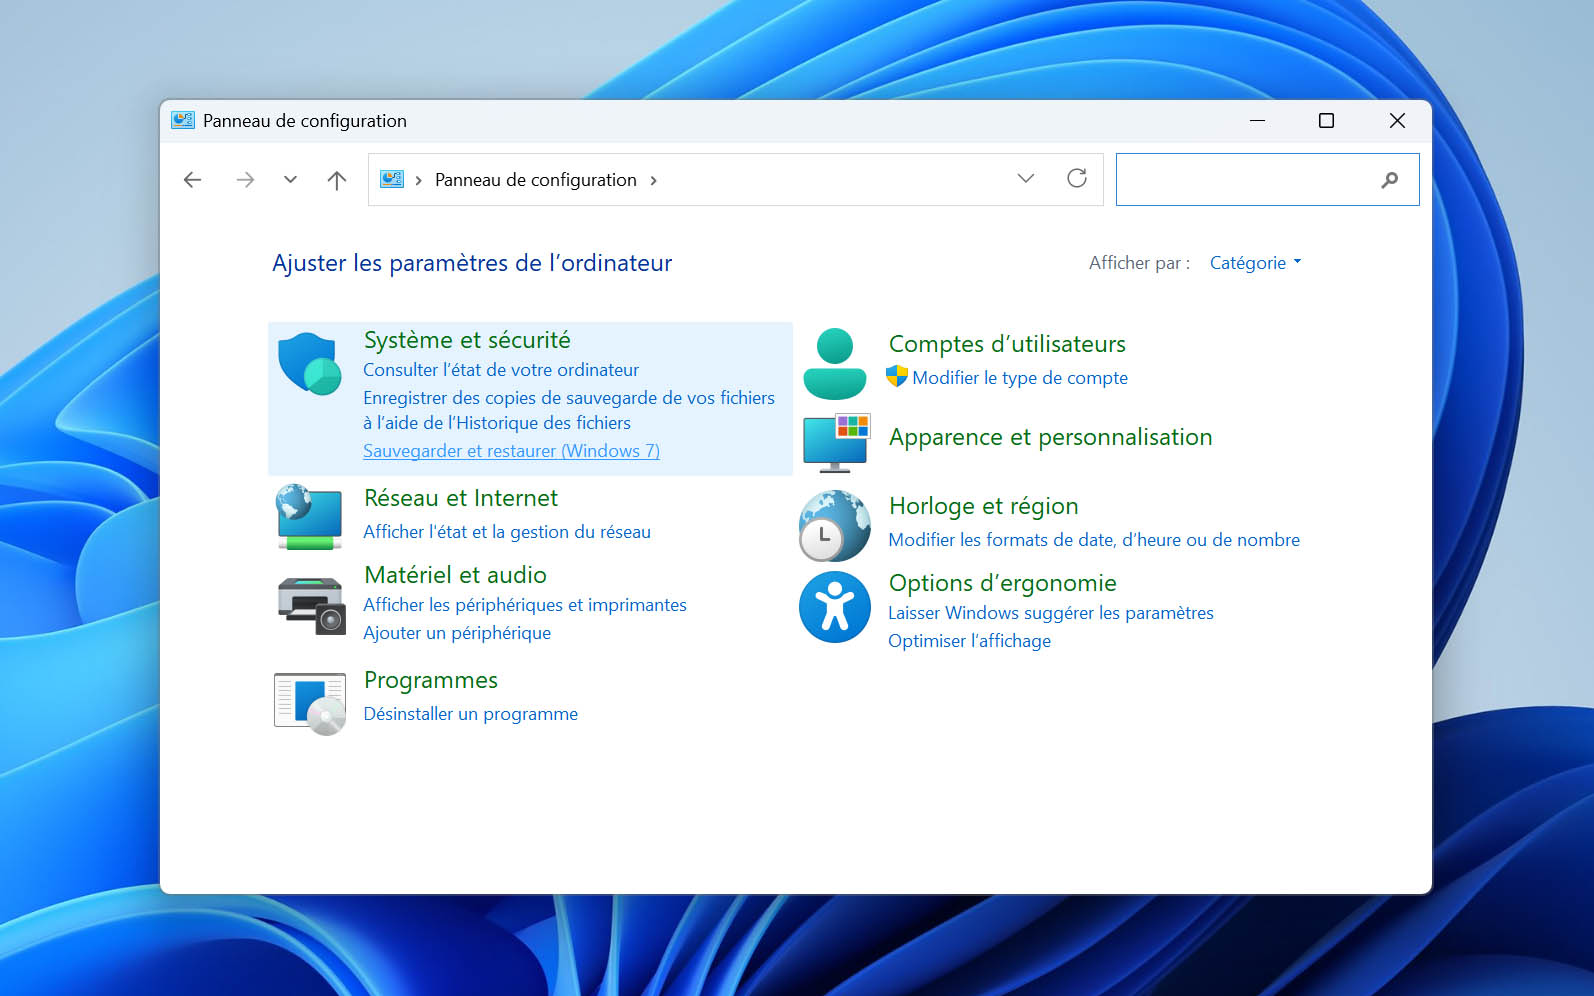
Task: Click Modifier le type de compte
Action: [x=1020, y=378]
